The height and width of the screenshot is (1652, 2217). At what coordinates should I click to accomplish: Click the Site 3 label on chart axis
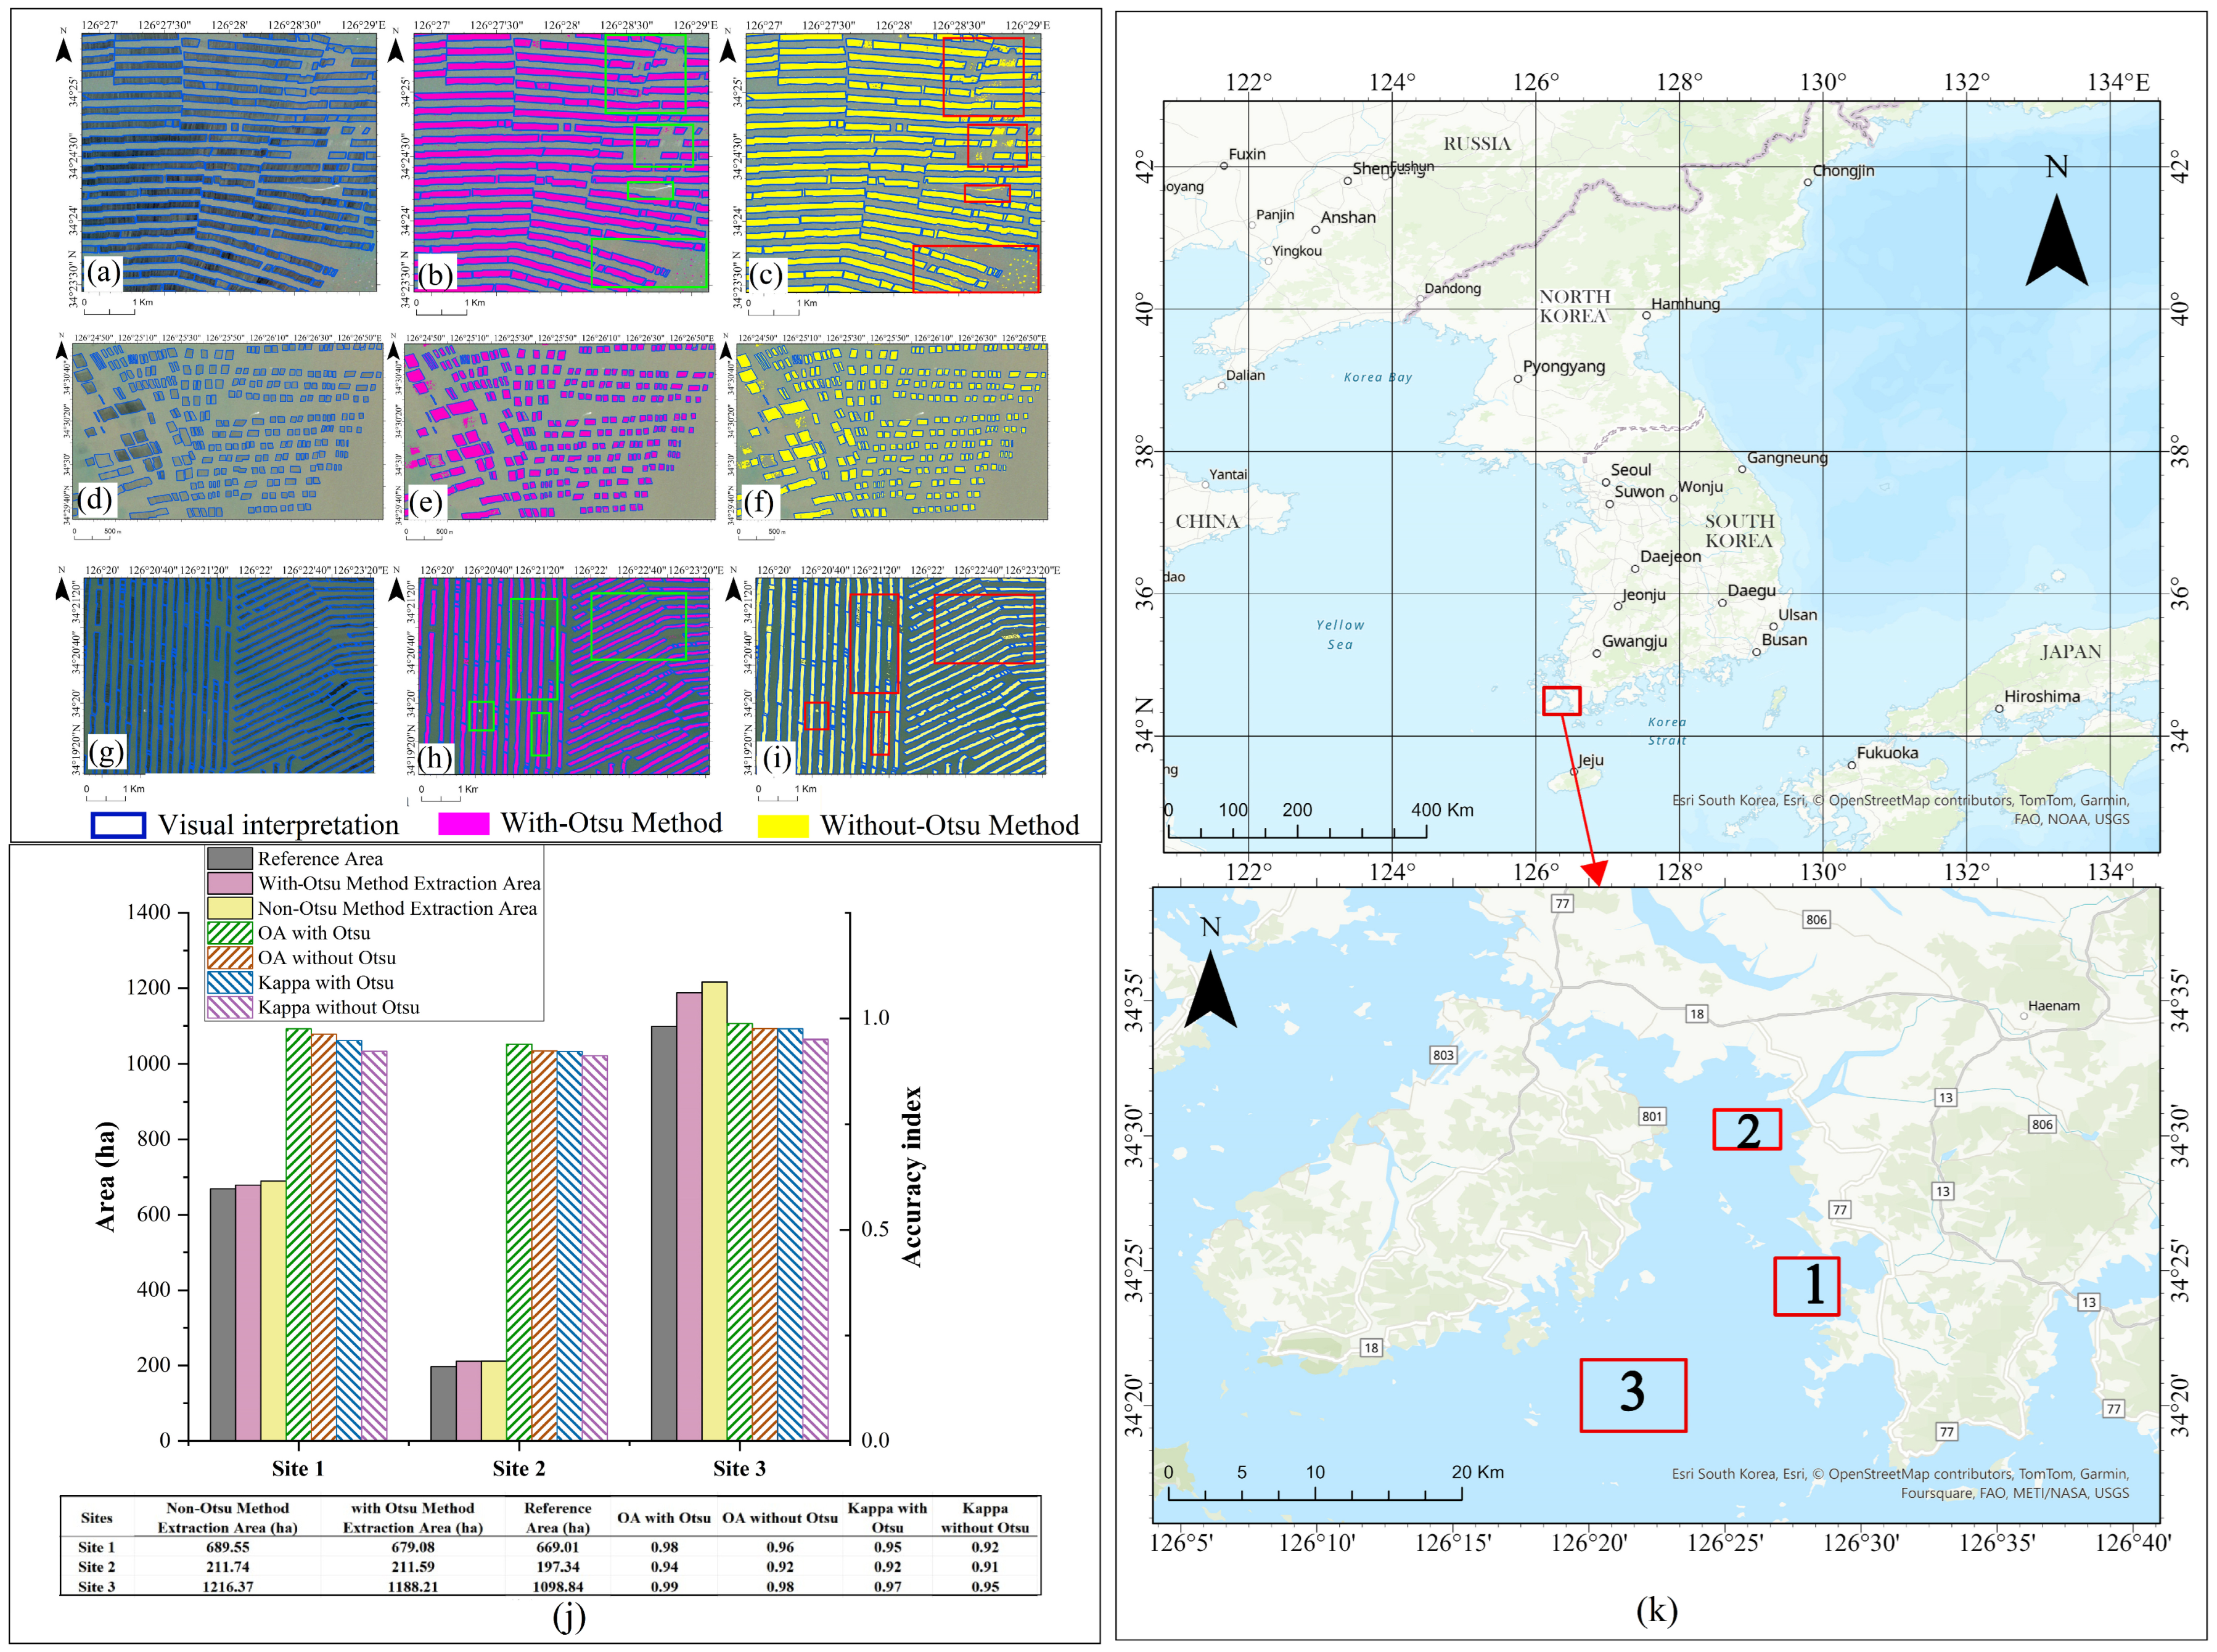coord(739,1468)
